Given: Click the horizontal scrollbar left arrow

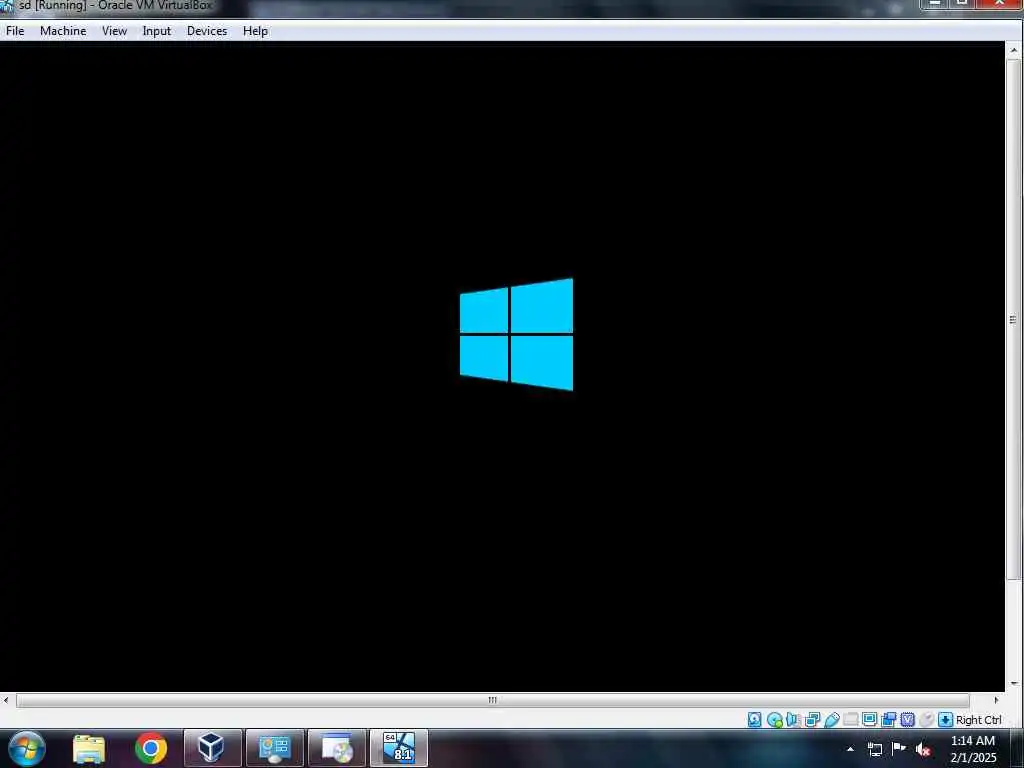Looking at the screenshot, I should click(x=6, y=700).
